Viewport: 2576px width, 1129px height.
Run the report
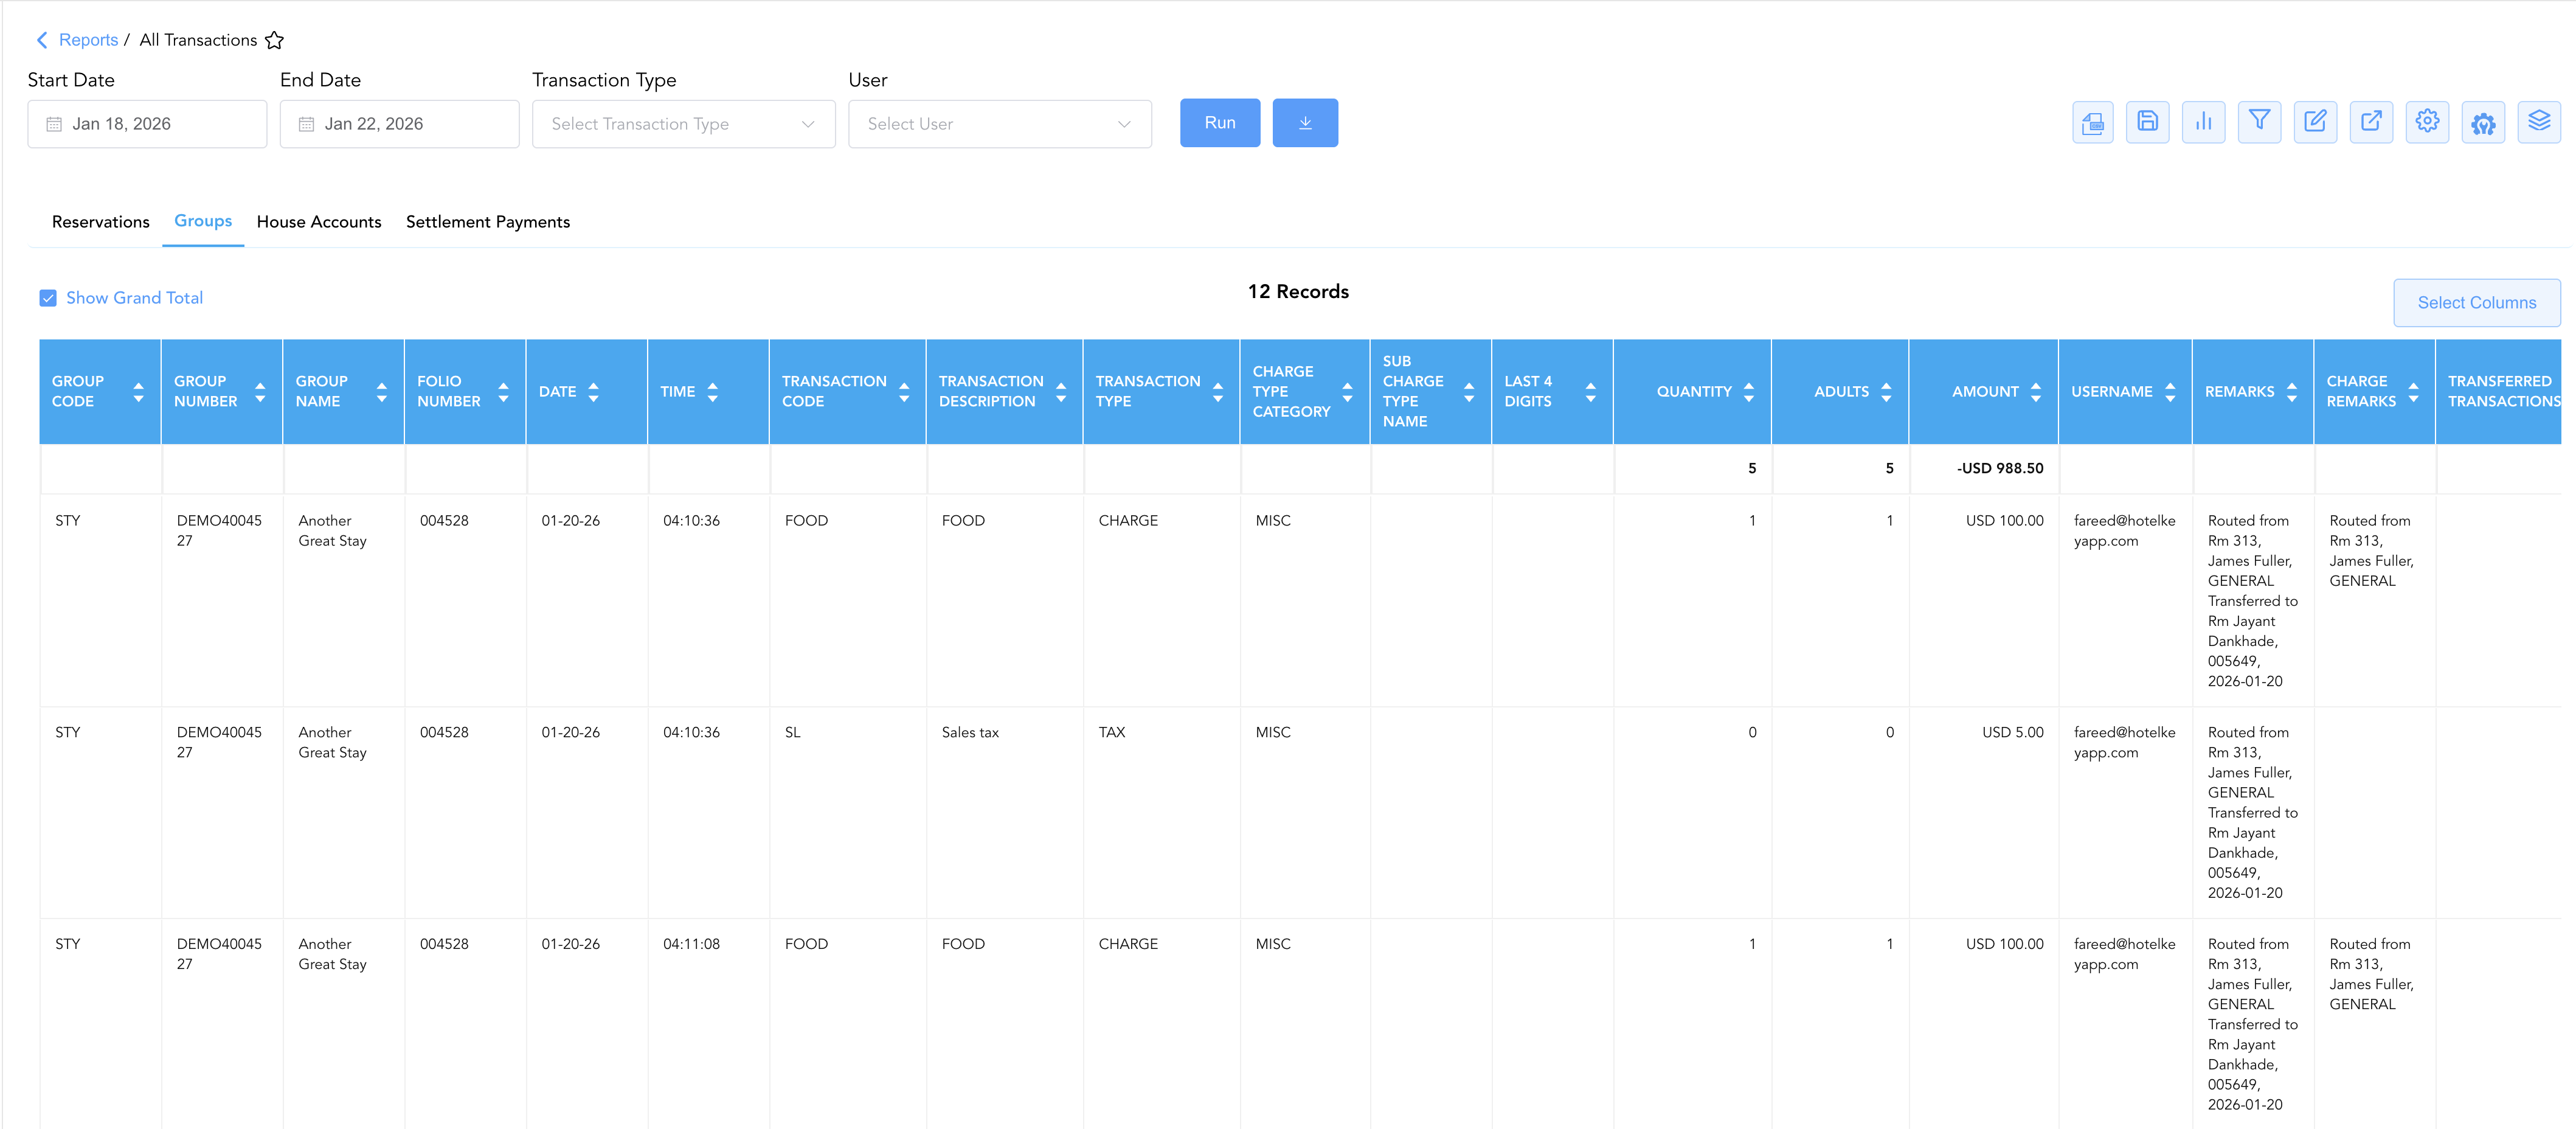tap(1220, 123)
